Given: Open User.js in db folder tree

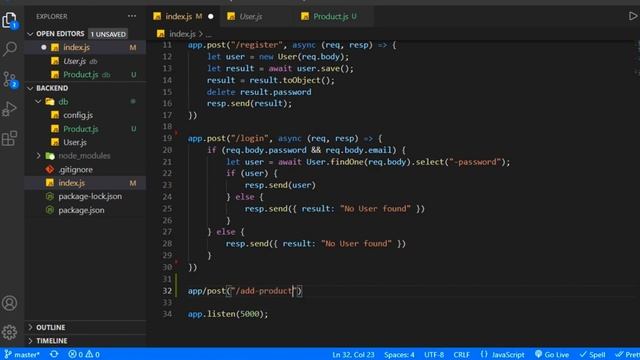Looking at the screenshot, I should [x=85, y=142].
